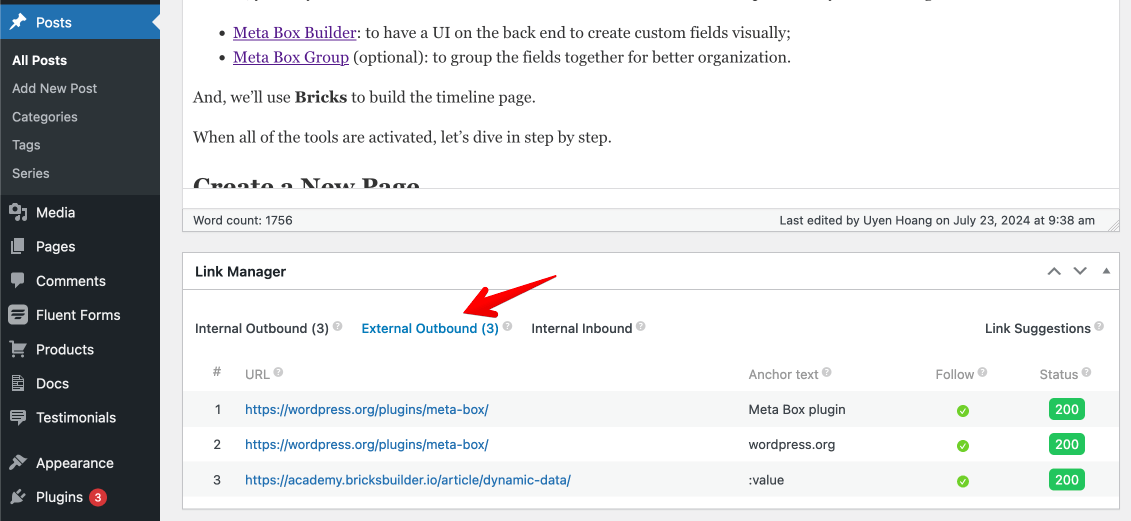Screen dimensions: 1131x521
Task: Click the help icon next to URL header
Action: (278, 372)
